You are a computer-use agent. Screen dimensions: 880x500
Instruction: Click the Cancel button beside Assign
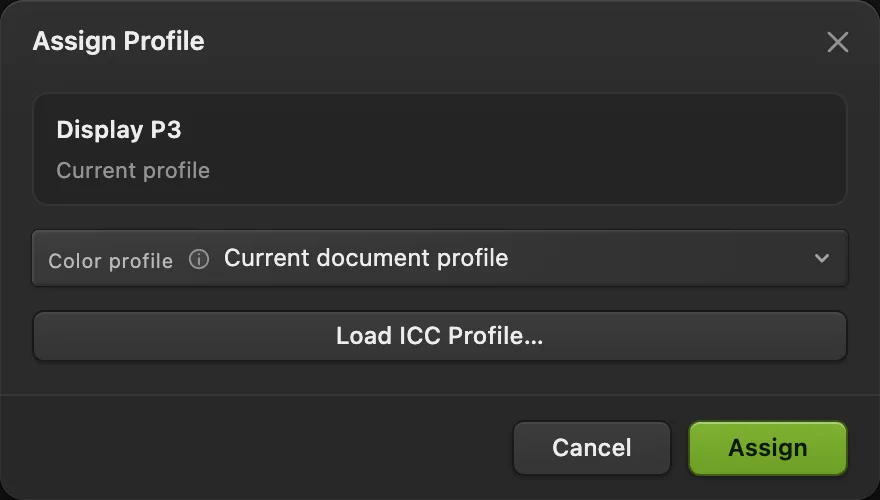[592, 448]
